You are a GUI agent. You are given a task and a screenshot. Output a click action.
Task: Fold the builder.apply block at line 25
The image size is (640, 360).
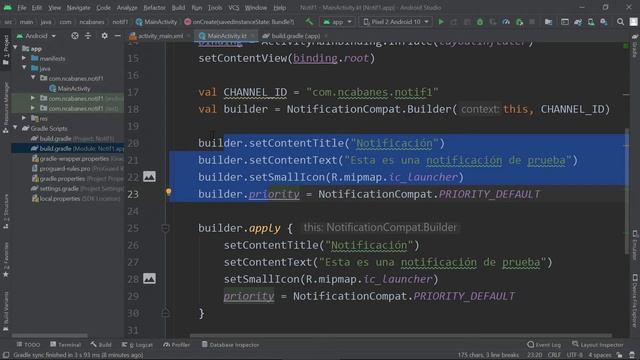click(165, 228)
